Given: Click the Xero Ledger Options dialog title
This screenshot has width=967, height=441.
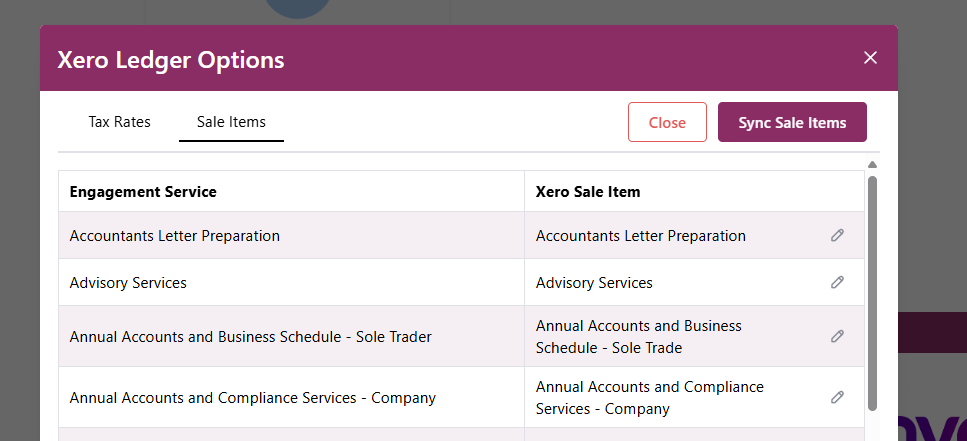Looking at the screenshot, I should (171, 59).
